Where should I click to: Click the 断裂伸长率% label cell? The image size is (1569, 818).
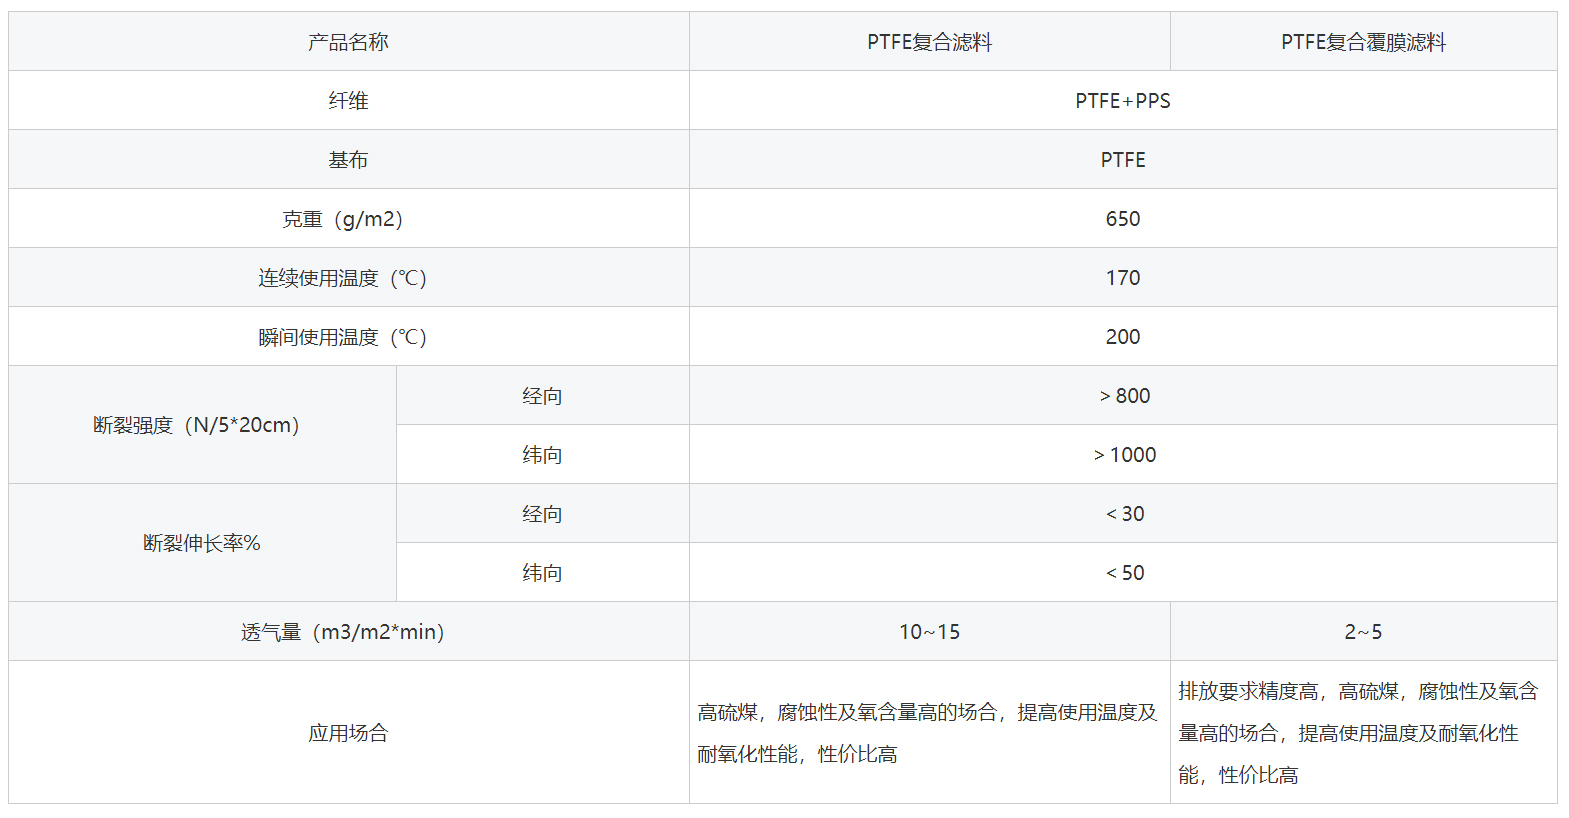tap(201, 543)
